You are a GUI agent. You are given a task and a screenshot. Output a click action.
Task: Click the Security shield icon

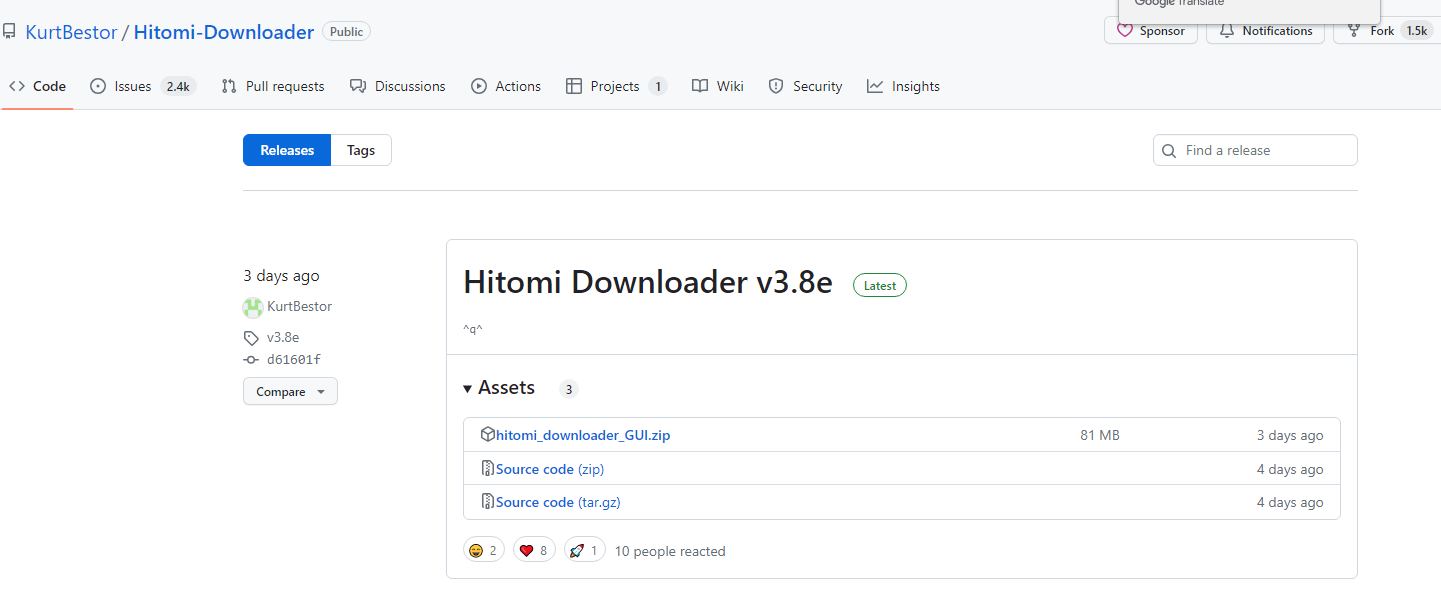[776, 86]
